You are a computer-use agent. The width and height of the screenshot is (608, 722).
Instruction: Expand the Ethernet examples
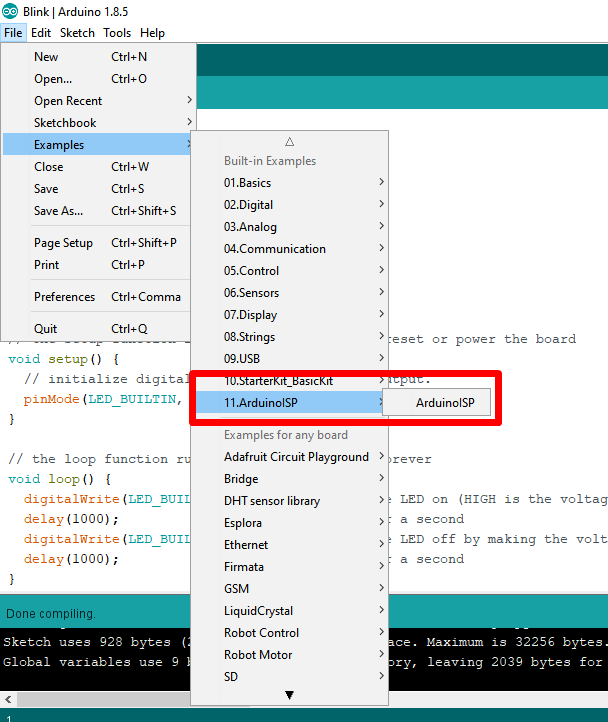290,545
